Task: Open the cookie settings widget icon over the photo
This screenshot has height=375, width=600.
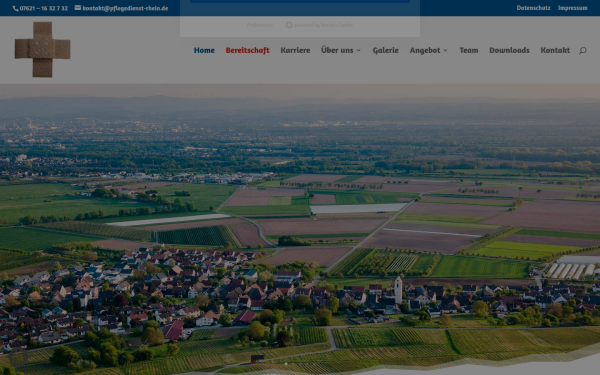Action: tap(18, 357)
